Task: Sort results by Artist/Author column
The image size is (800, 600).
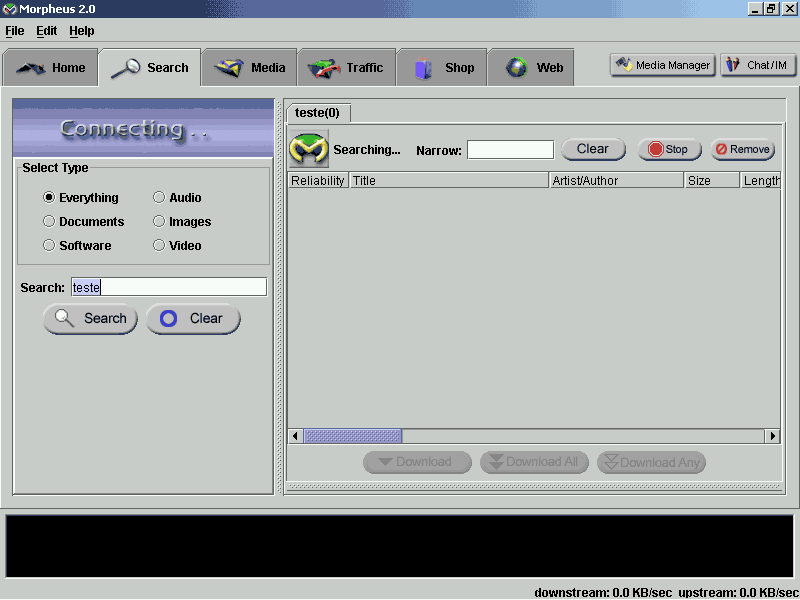Action: point(616,181)
